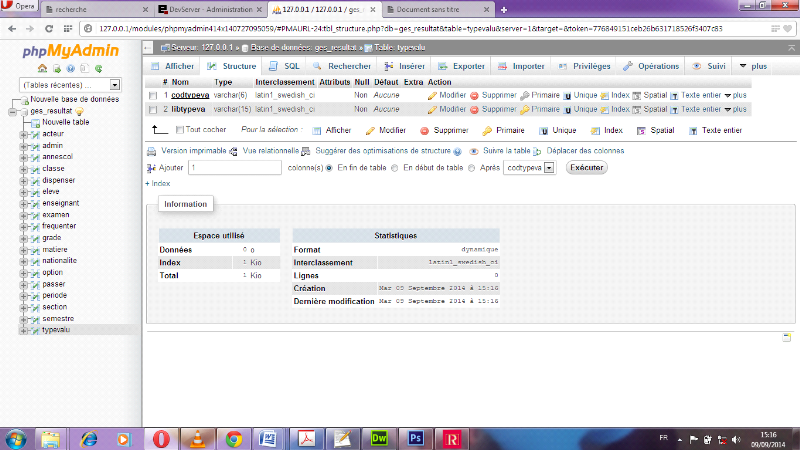Click Vue relationnelle link
800x450 pixels.
tap(270, 151)
